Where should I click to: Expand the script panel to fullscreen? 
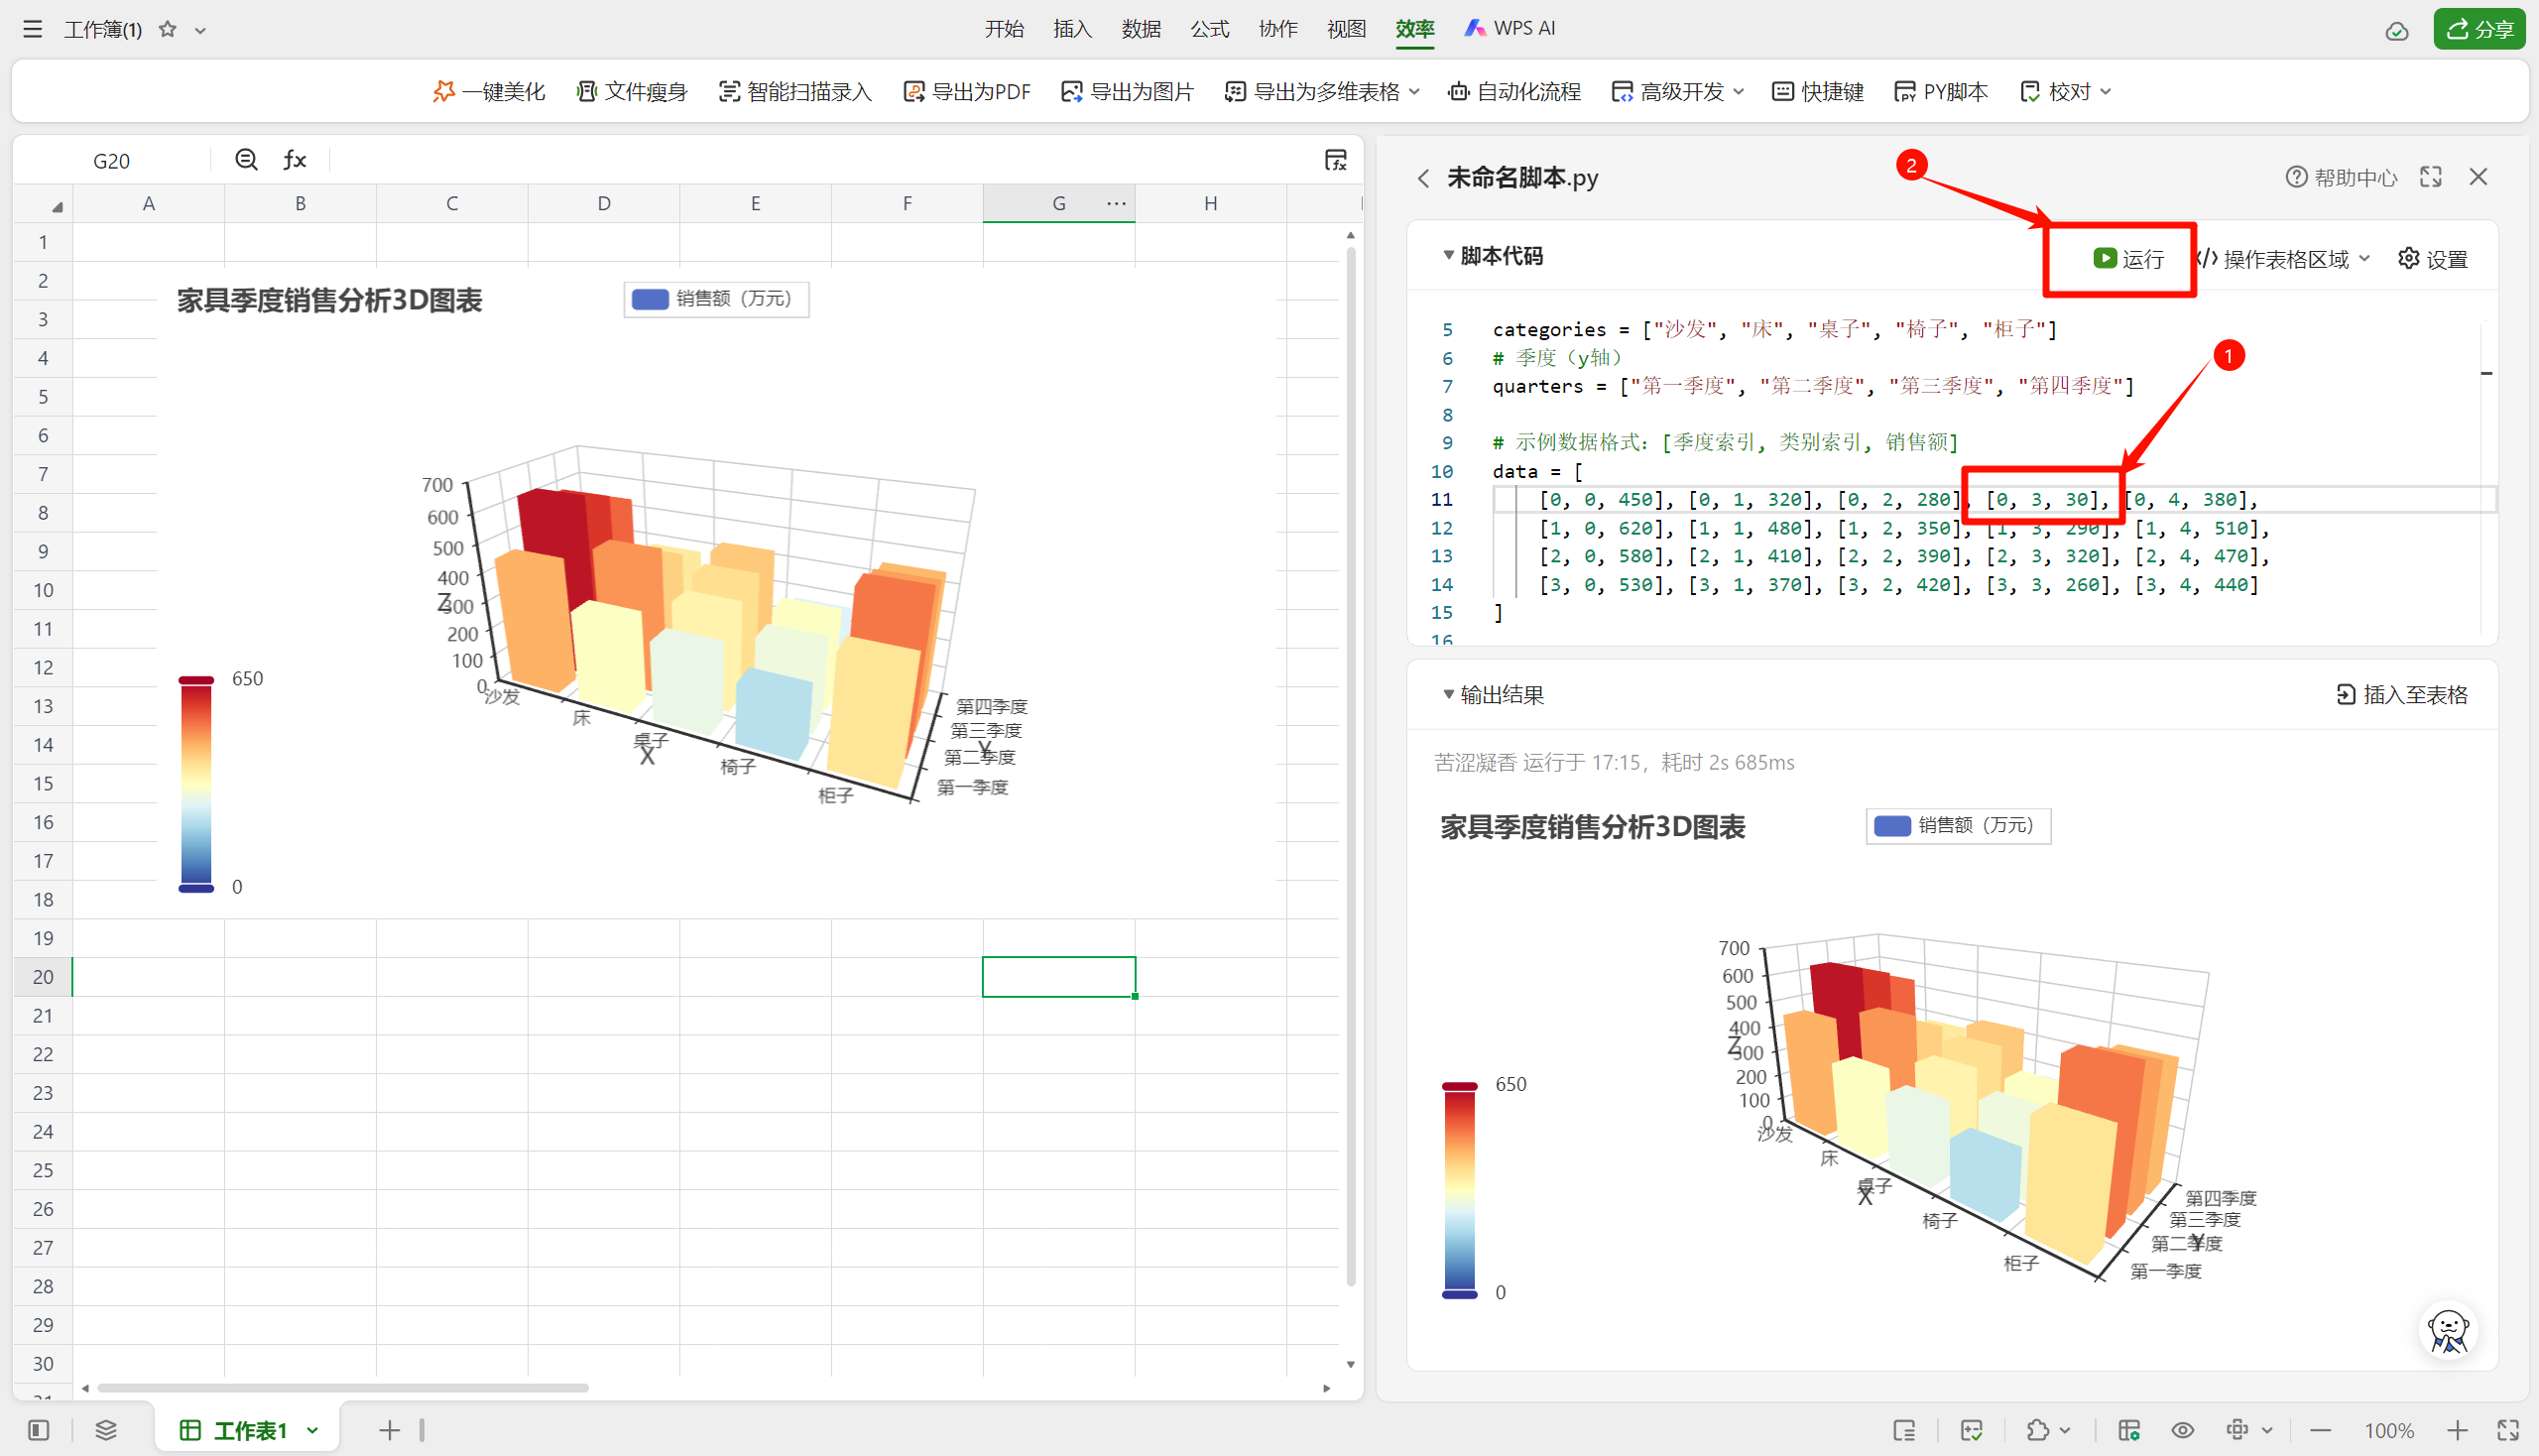click(2430, 177)
